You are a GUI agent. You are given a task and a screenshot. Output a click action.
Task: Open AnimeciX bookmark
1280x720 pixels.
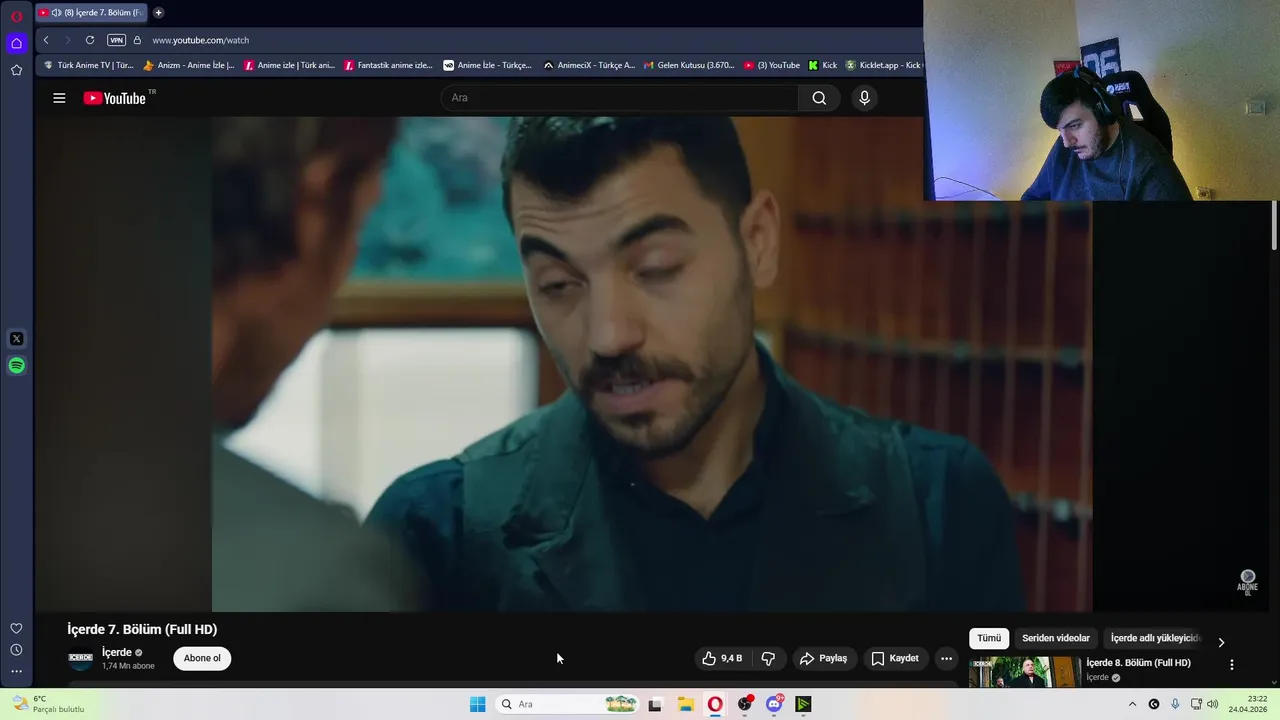coord(589,65)
